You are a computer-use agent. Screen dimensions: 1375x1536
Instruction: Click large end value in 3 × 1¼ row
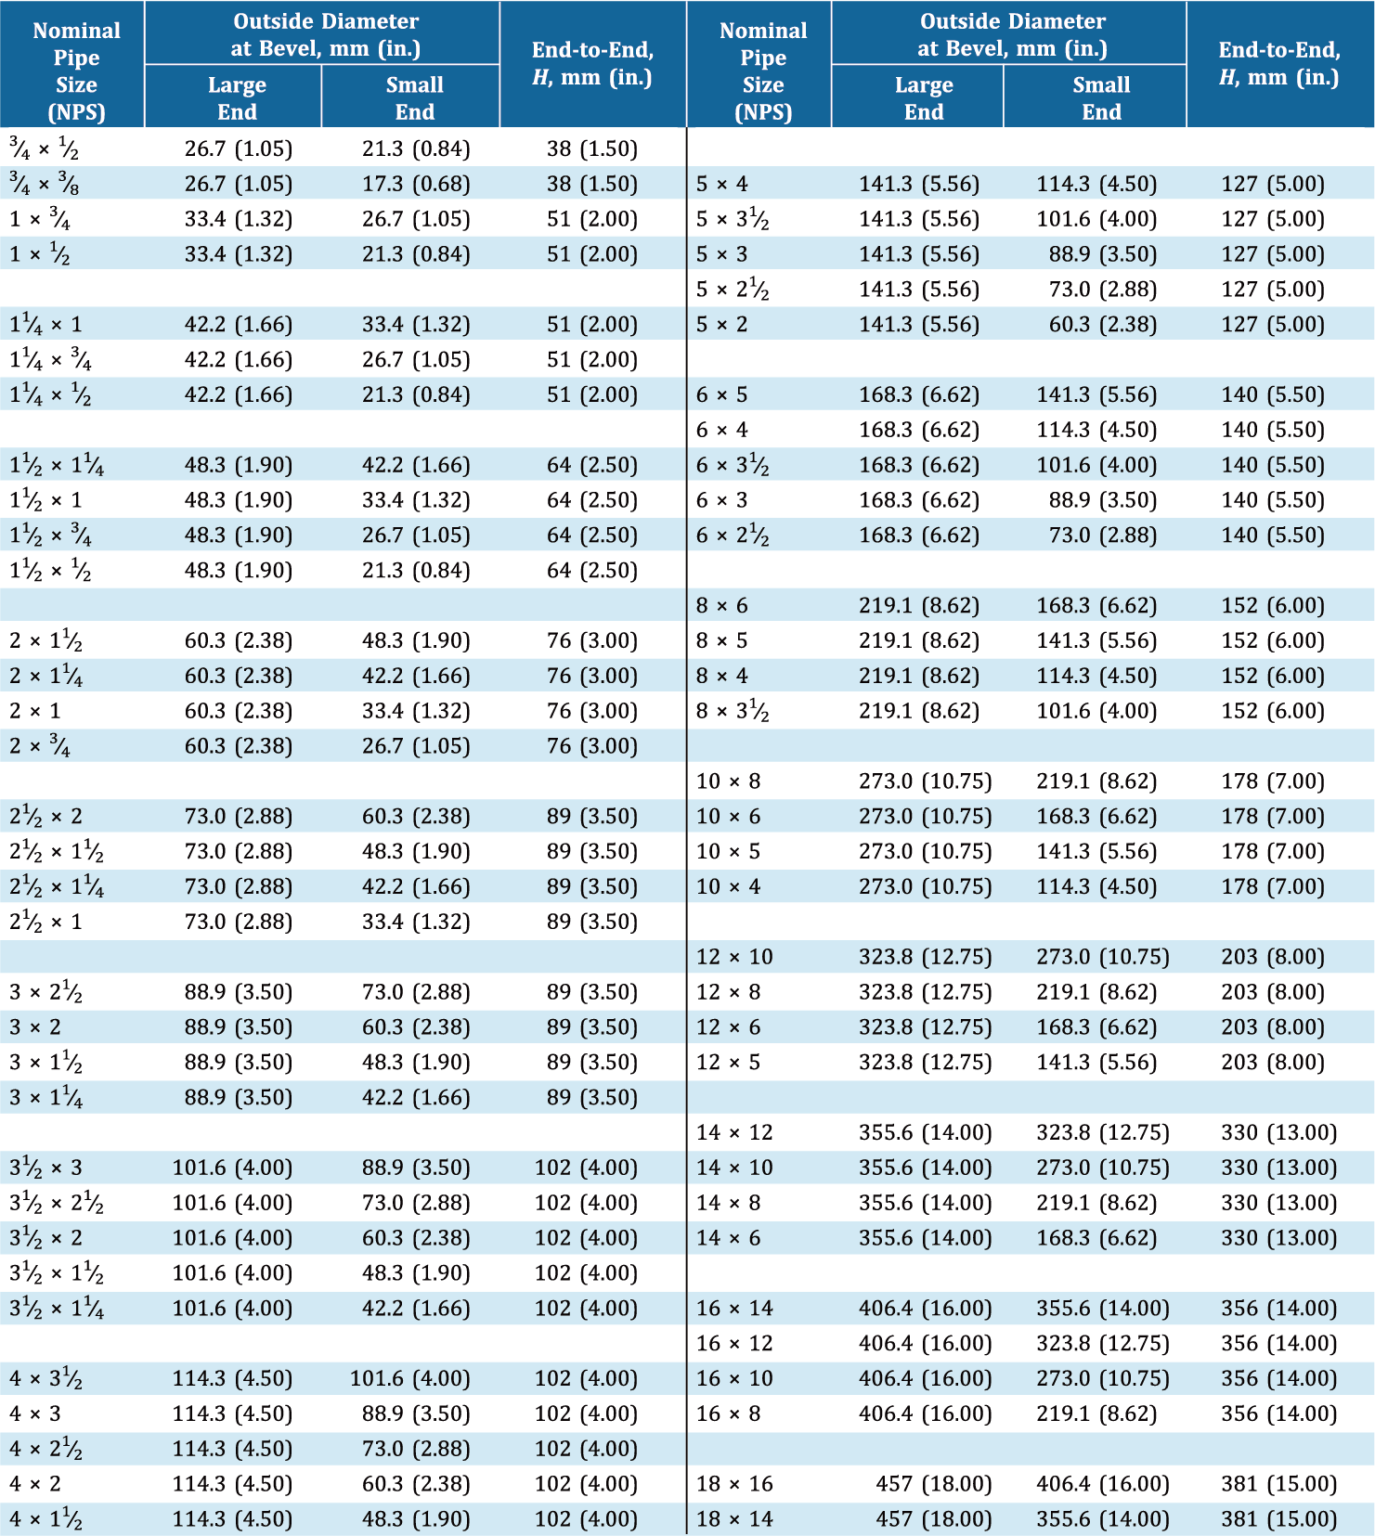[238, 1098]
